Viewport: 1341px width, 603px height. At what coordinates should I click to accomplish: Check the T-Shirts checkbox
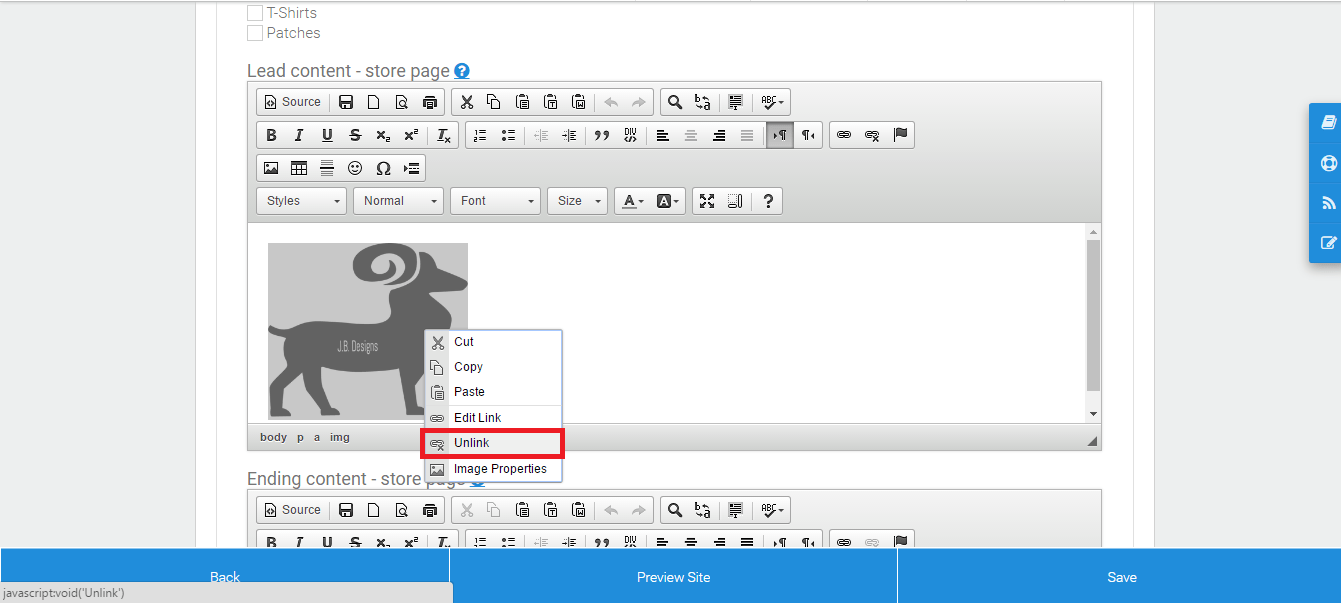[255, 12]
